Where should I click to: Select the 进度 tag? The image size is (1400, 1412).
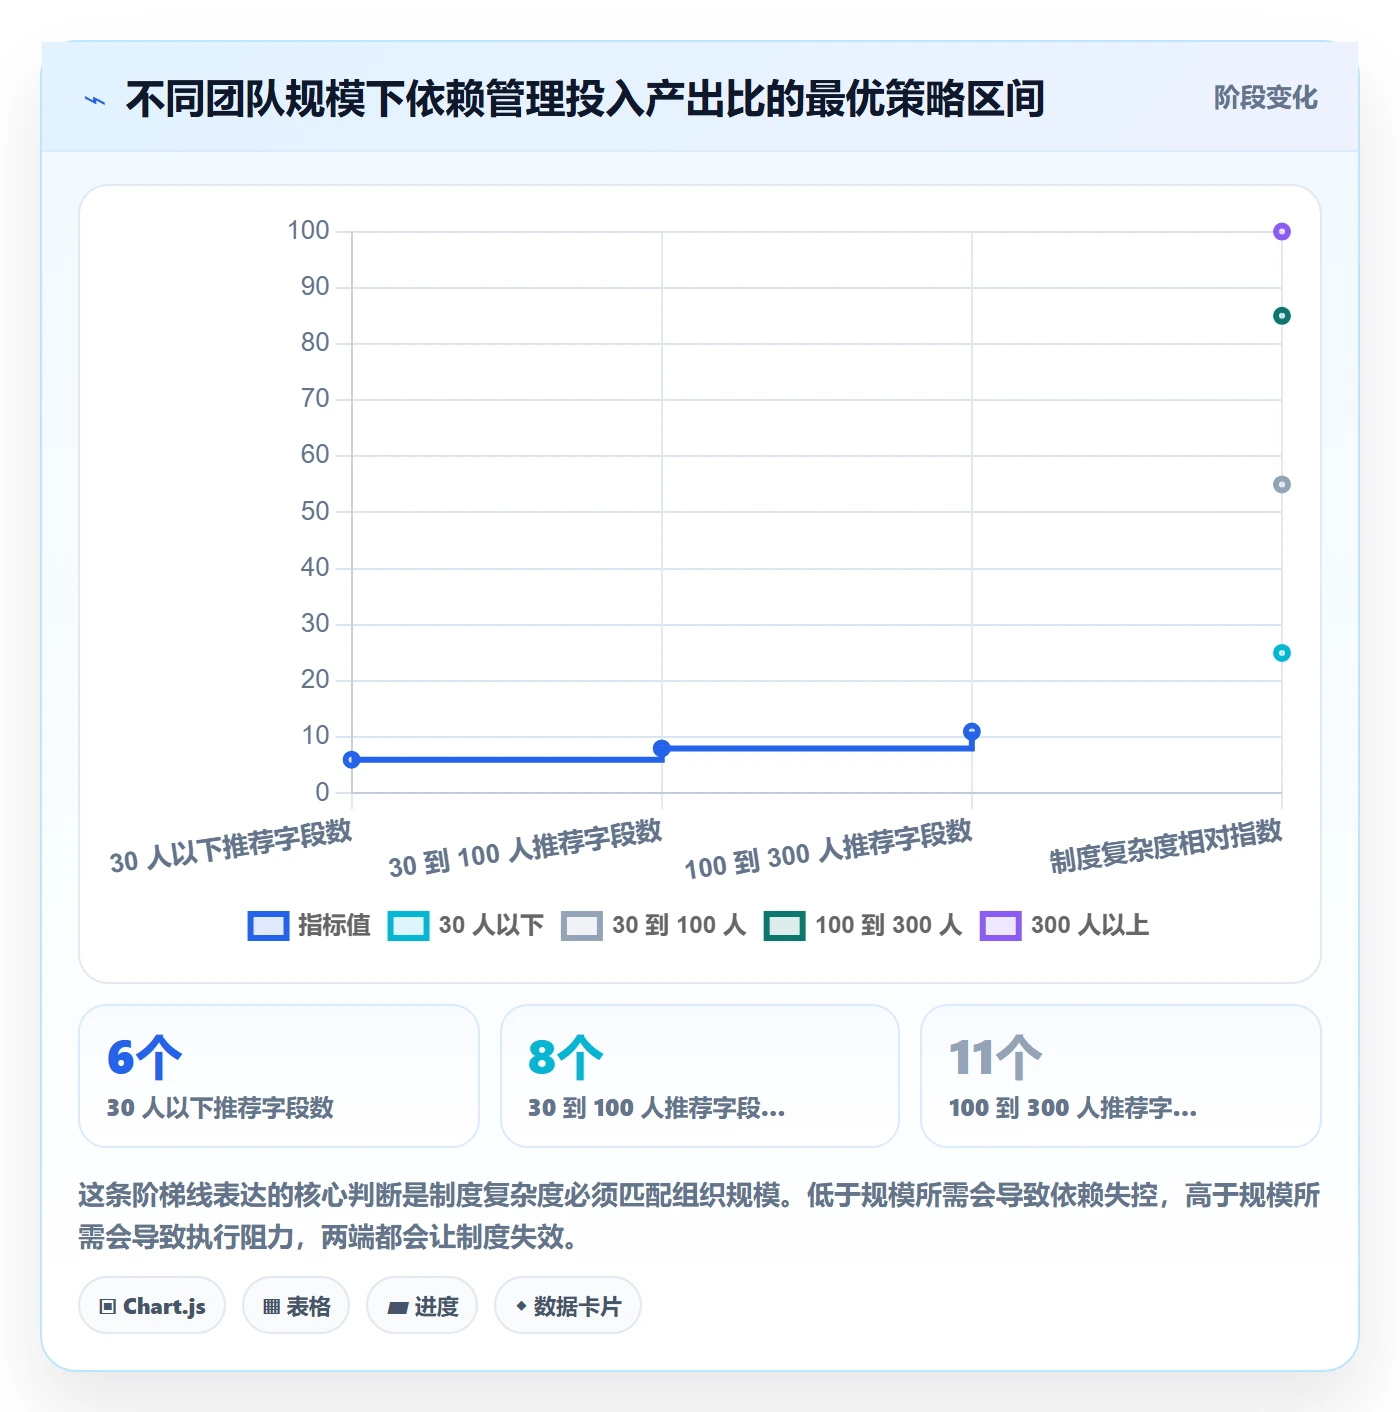tap(422, 1306)
